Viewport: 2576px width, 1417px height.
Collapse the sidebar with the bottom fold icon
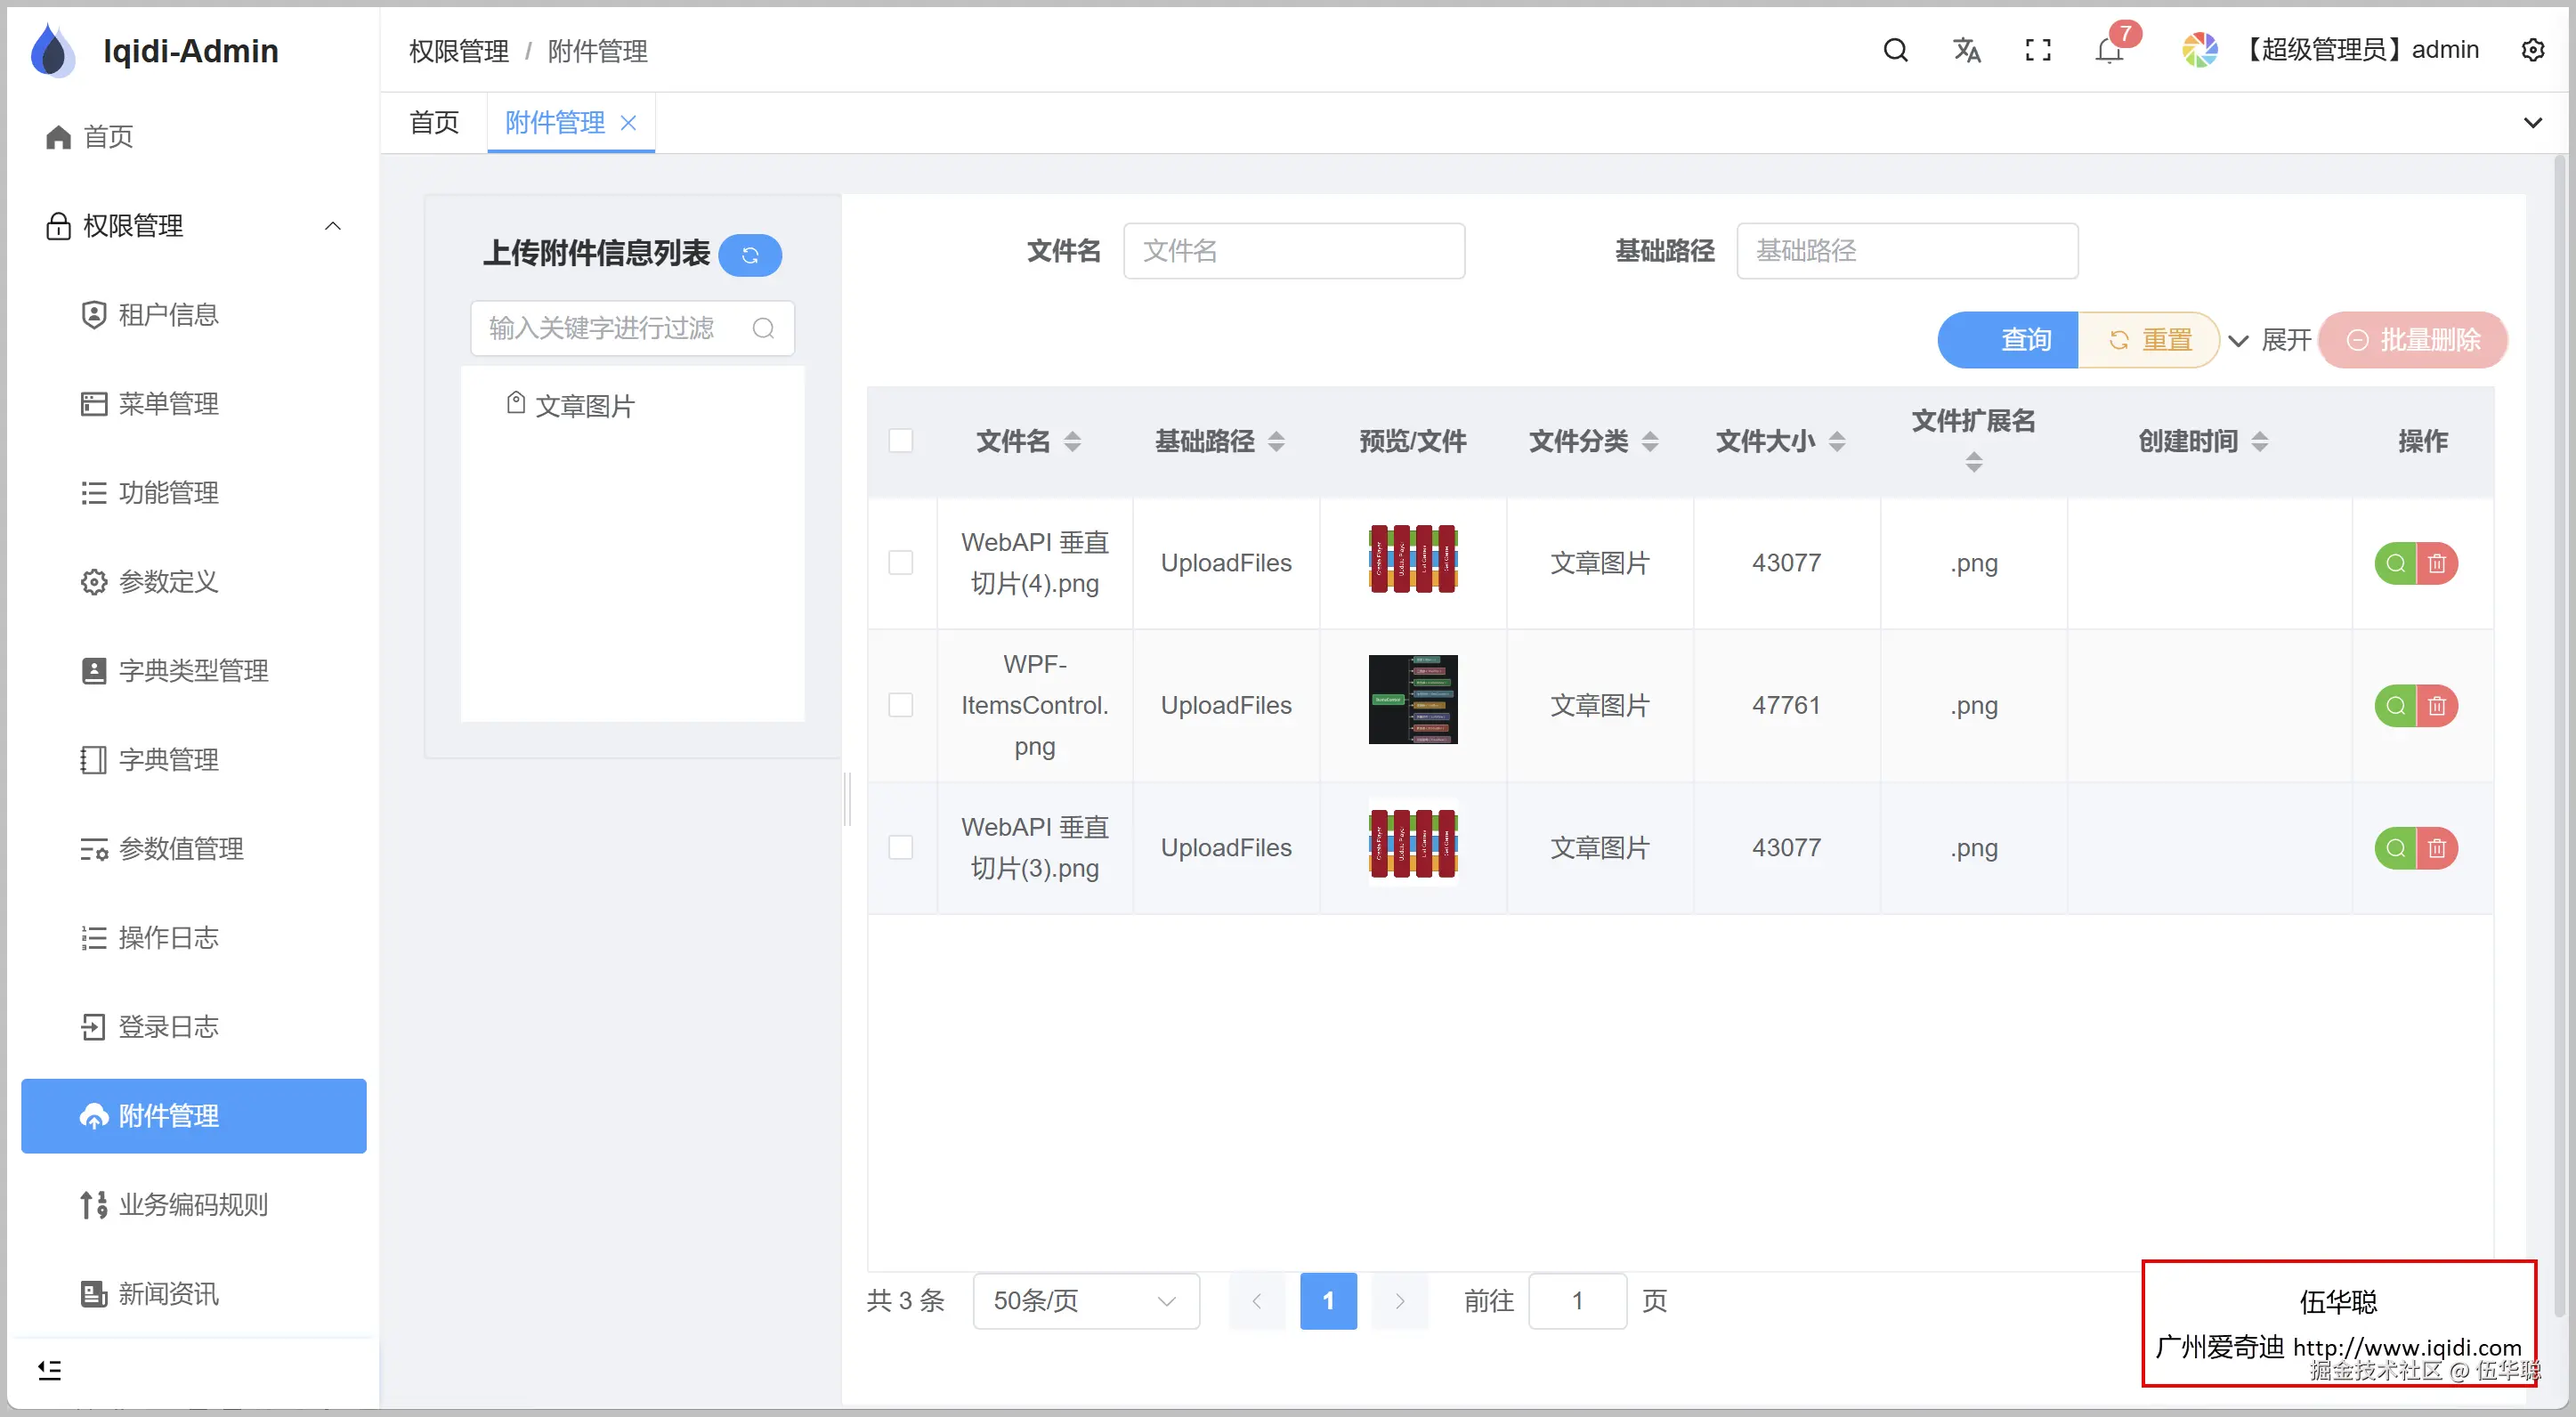(49, 1370)
